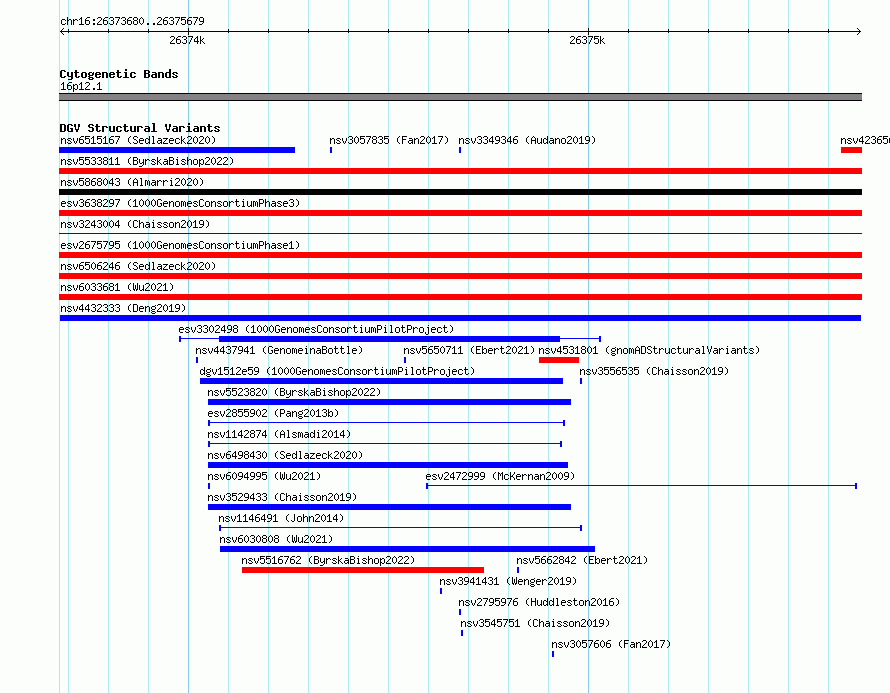Open nsv6498430 (Sedlazeck2020) label
890x693 pixels.
[285, 455]
